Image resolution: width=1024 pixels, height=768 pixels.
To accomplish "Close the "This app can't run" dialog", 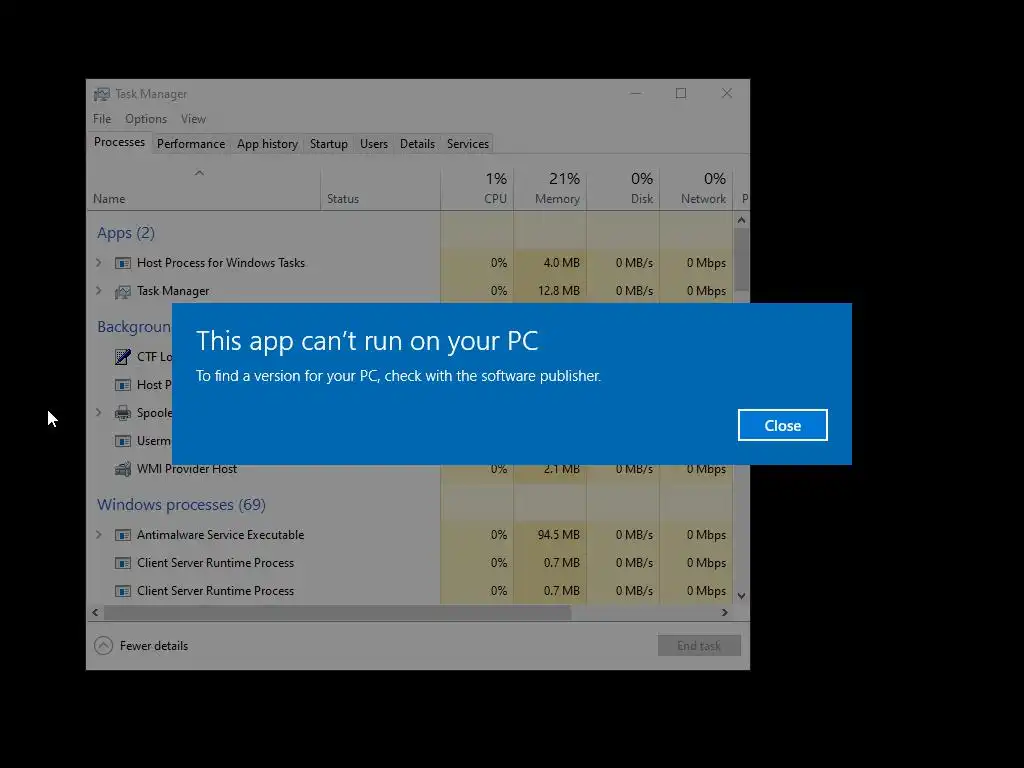I will coord(782,425).
